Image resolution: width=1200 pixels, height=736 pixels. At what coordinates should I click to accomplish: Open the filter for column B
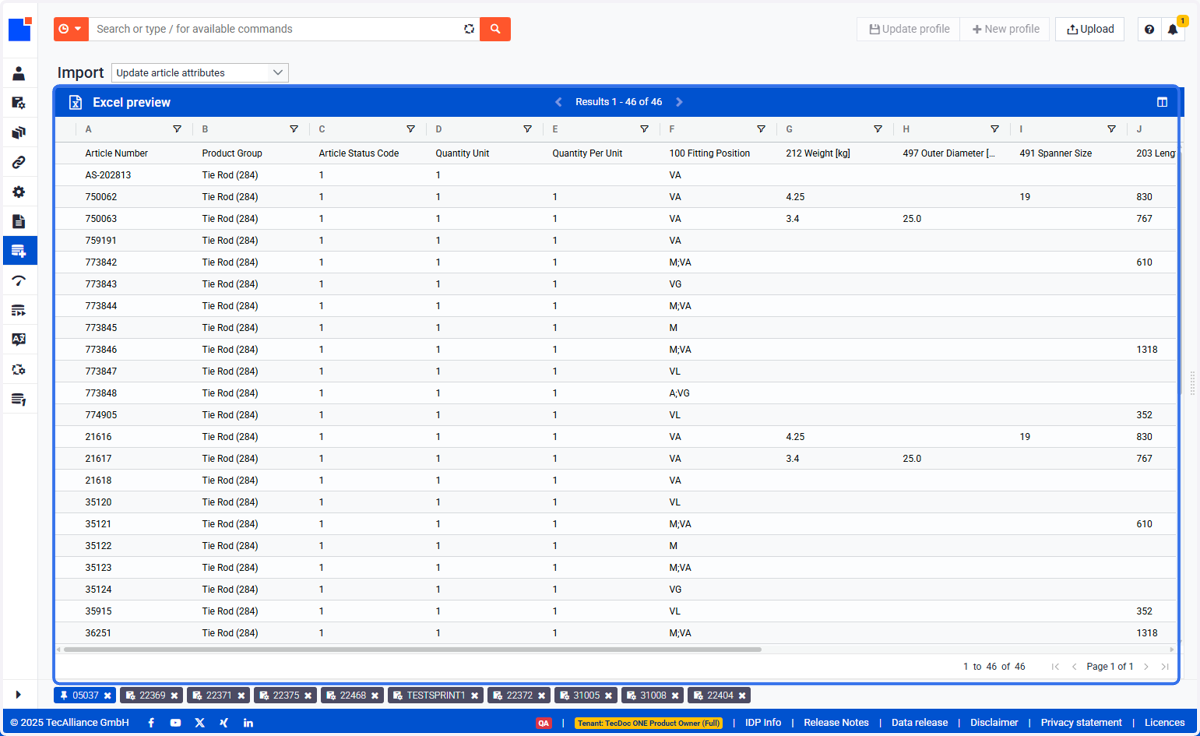tap(294, 129)
